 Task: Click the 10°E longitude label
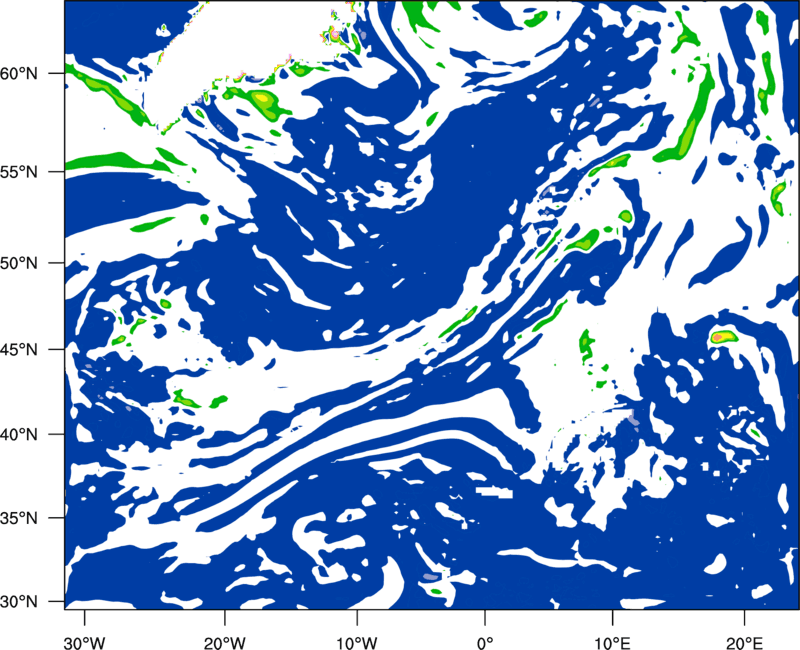(612, 642)
